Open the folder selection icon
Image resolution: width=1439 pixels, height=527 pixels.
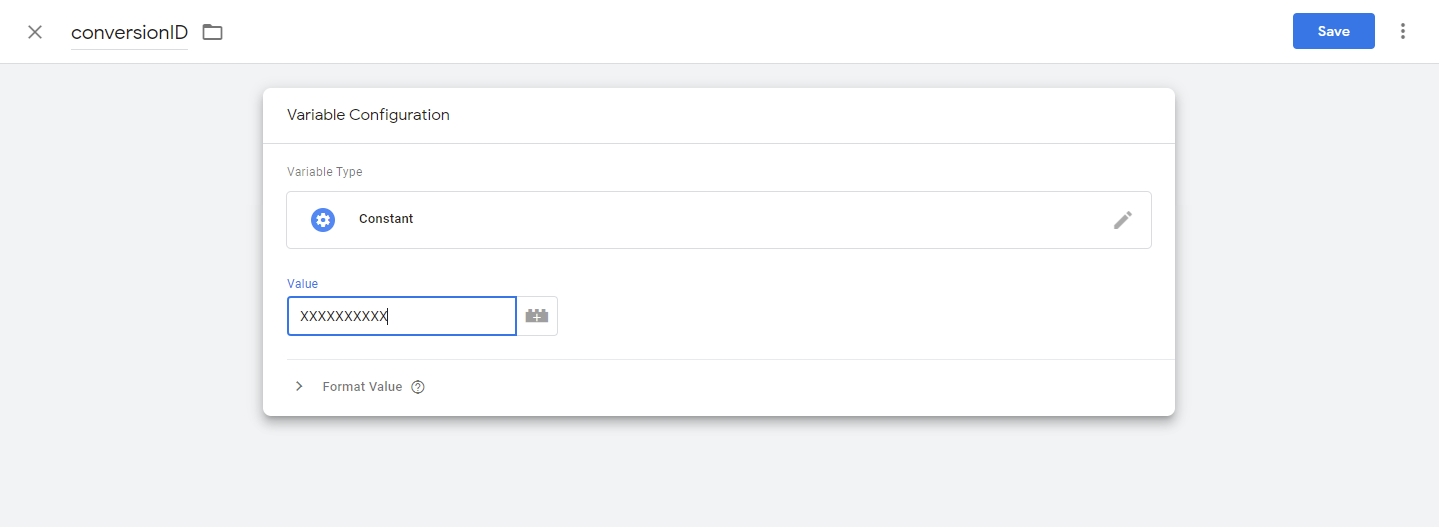coord(212,32)
